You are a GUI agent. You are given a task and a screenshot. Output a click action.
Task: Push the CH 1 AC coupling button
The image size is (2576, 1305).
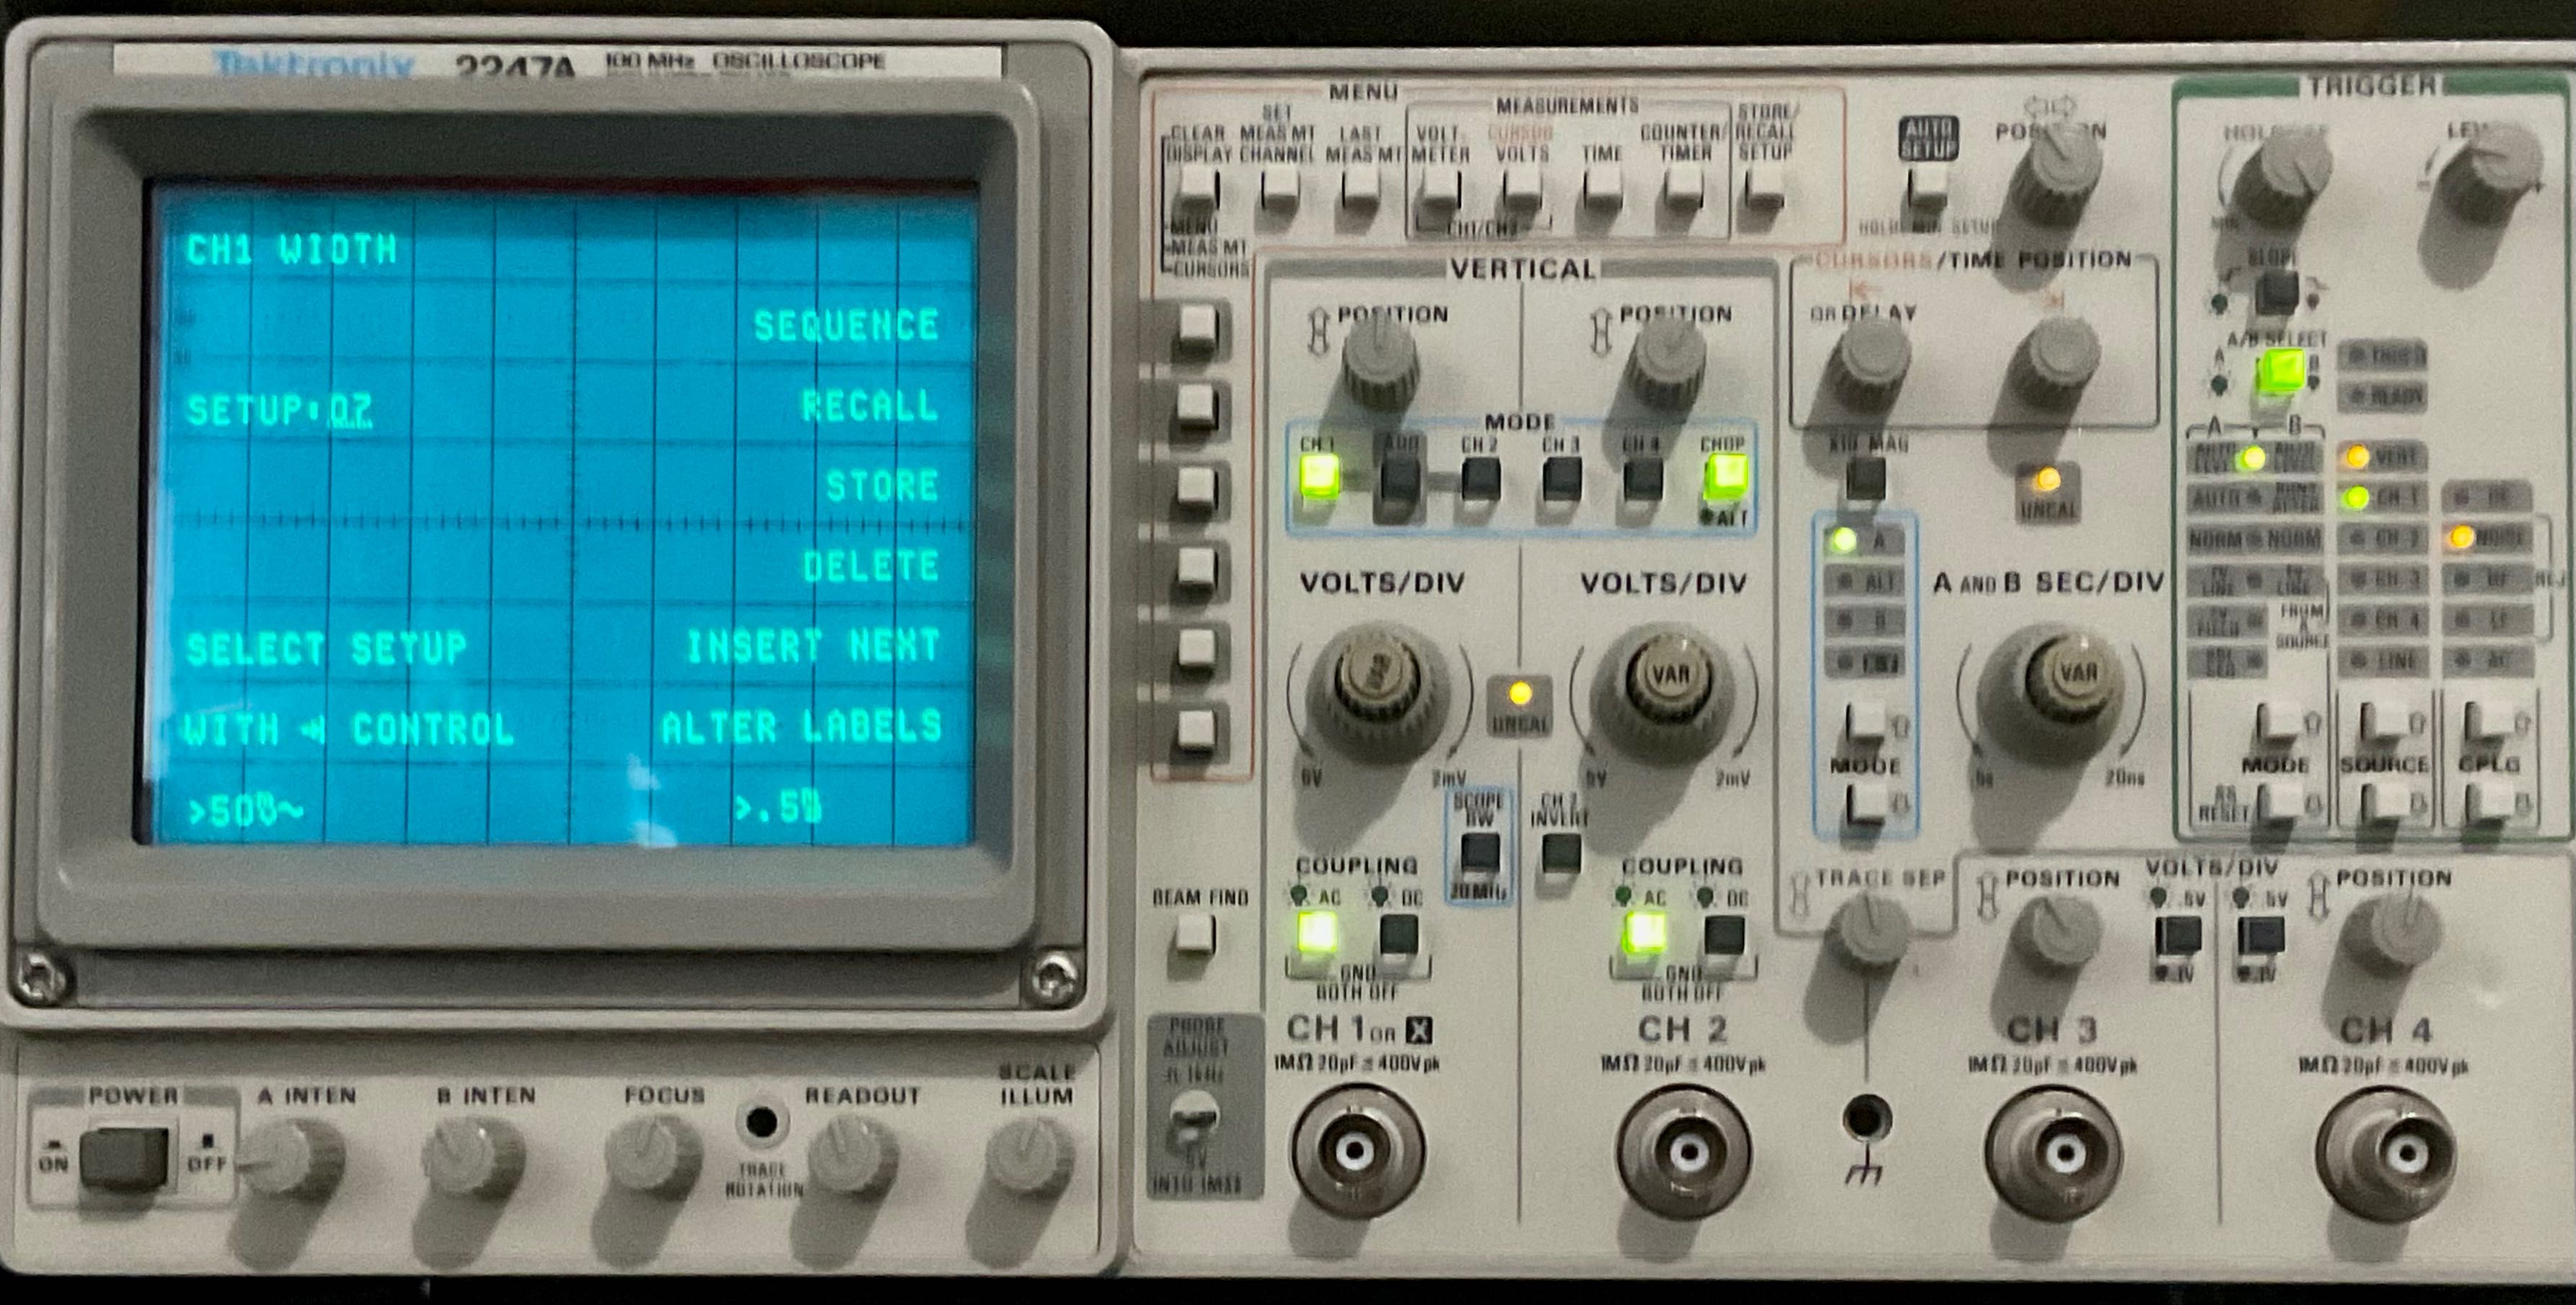(x=1318, y=932)
